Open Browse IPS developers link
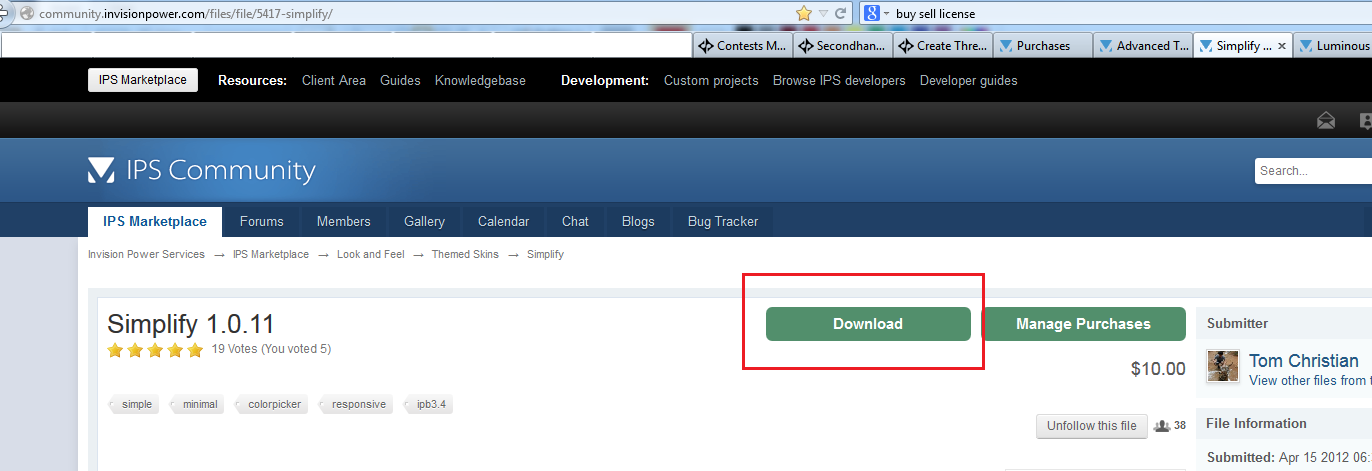This screenshot has width=1372, height=471. click(x=839, y=80)
